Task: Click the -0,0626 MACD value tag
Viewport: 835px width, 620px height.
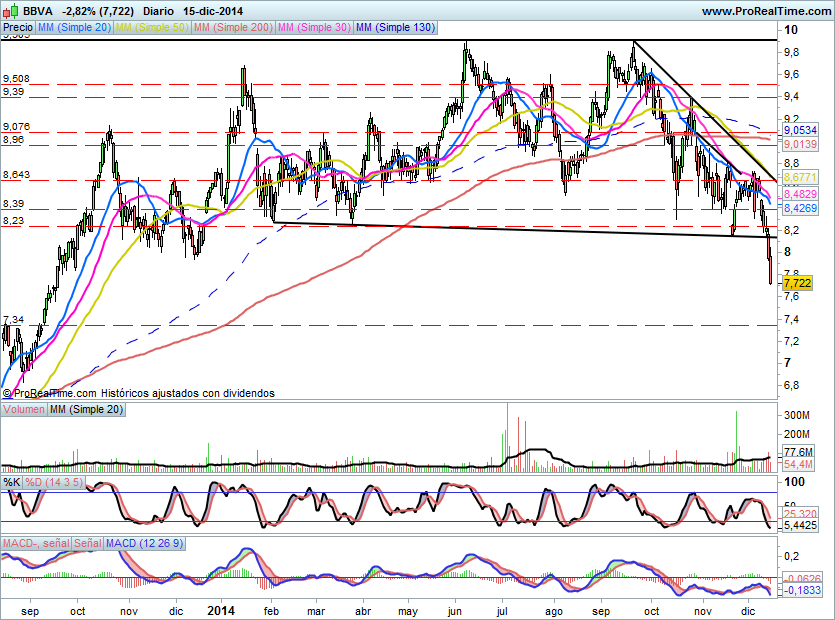Action: coord(801,578)
